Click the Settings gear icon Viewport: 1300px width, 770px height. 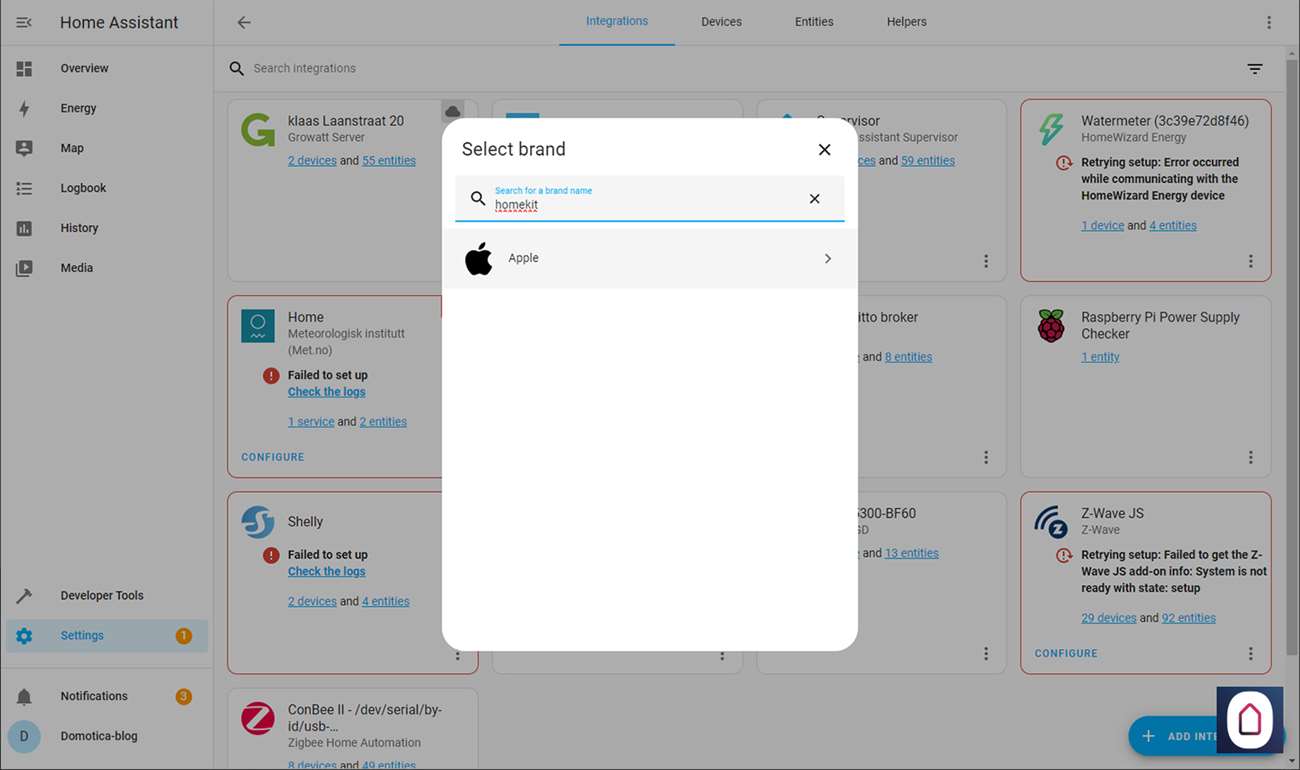[x=24, y=635]
